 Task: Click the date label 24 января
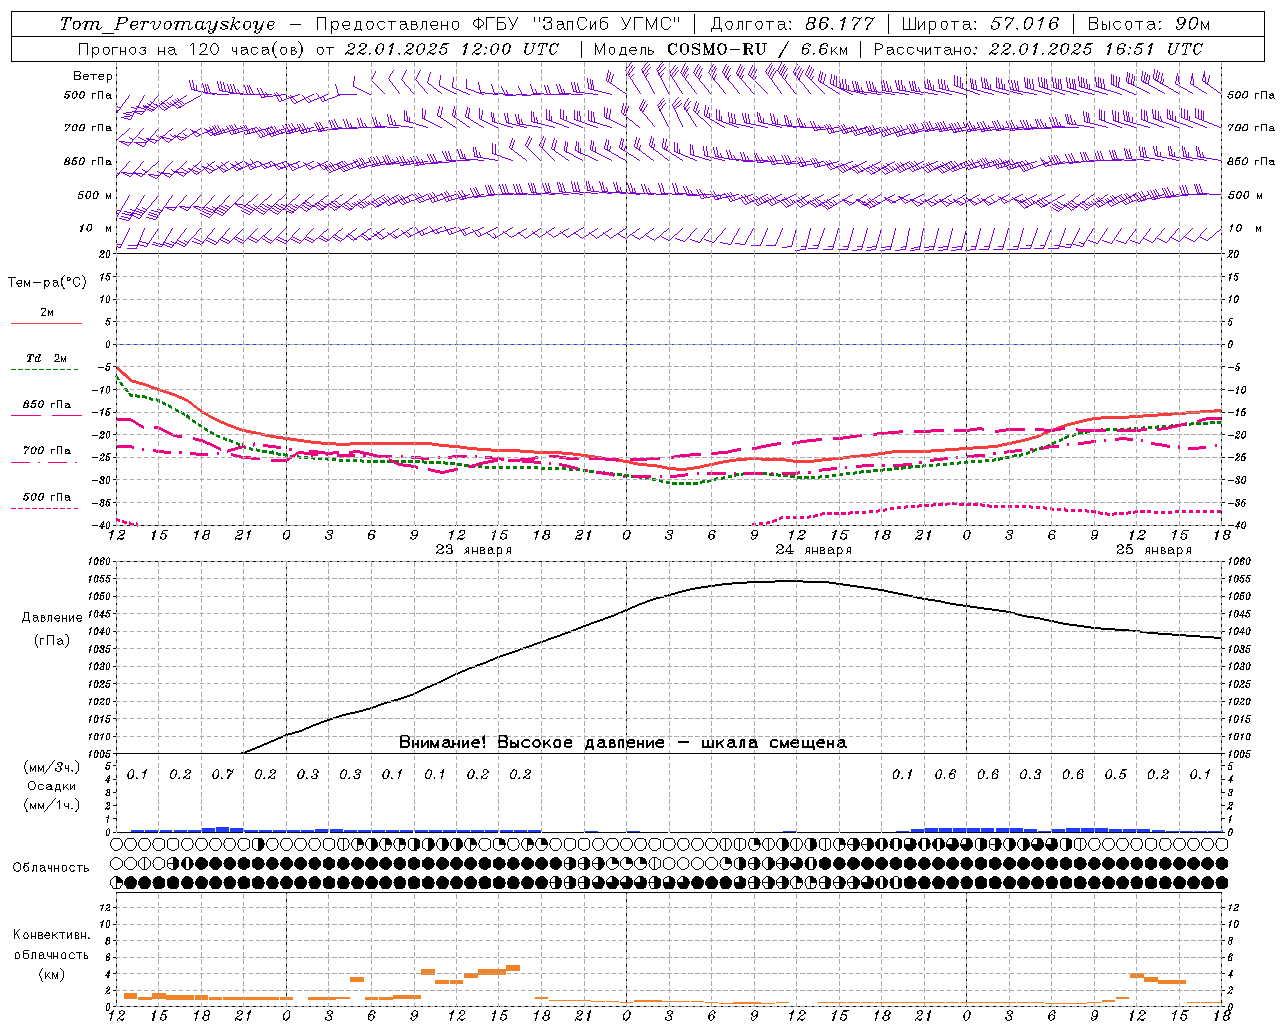point(813,550)
